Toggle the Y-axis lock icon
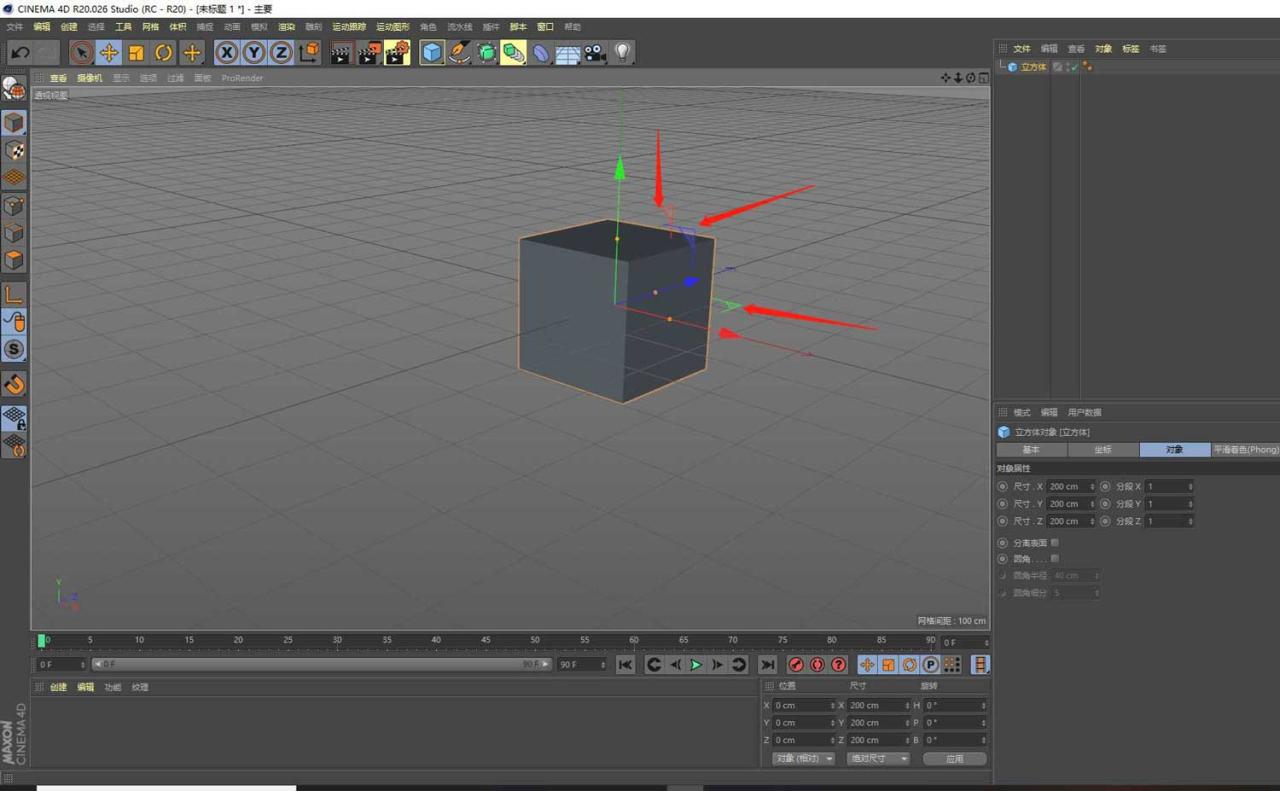 coord(254,53)
